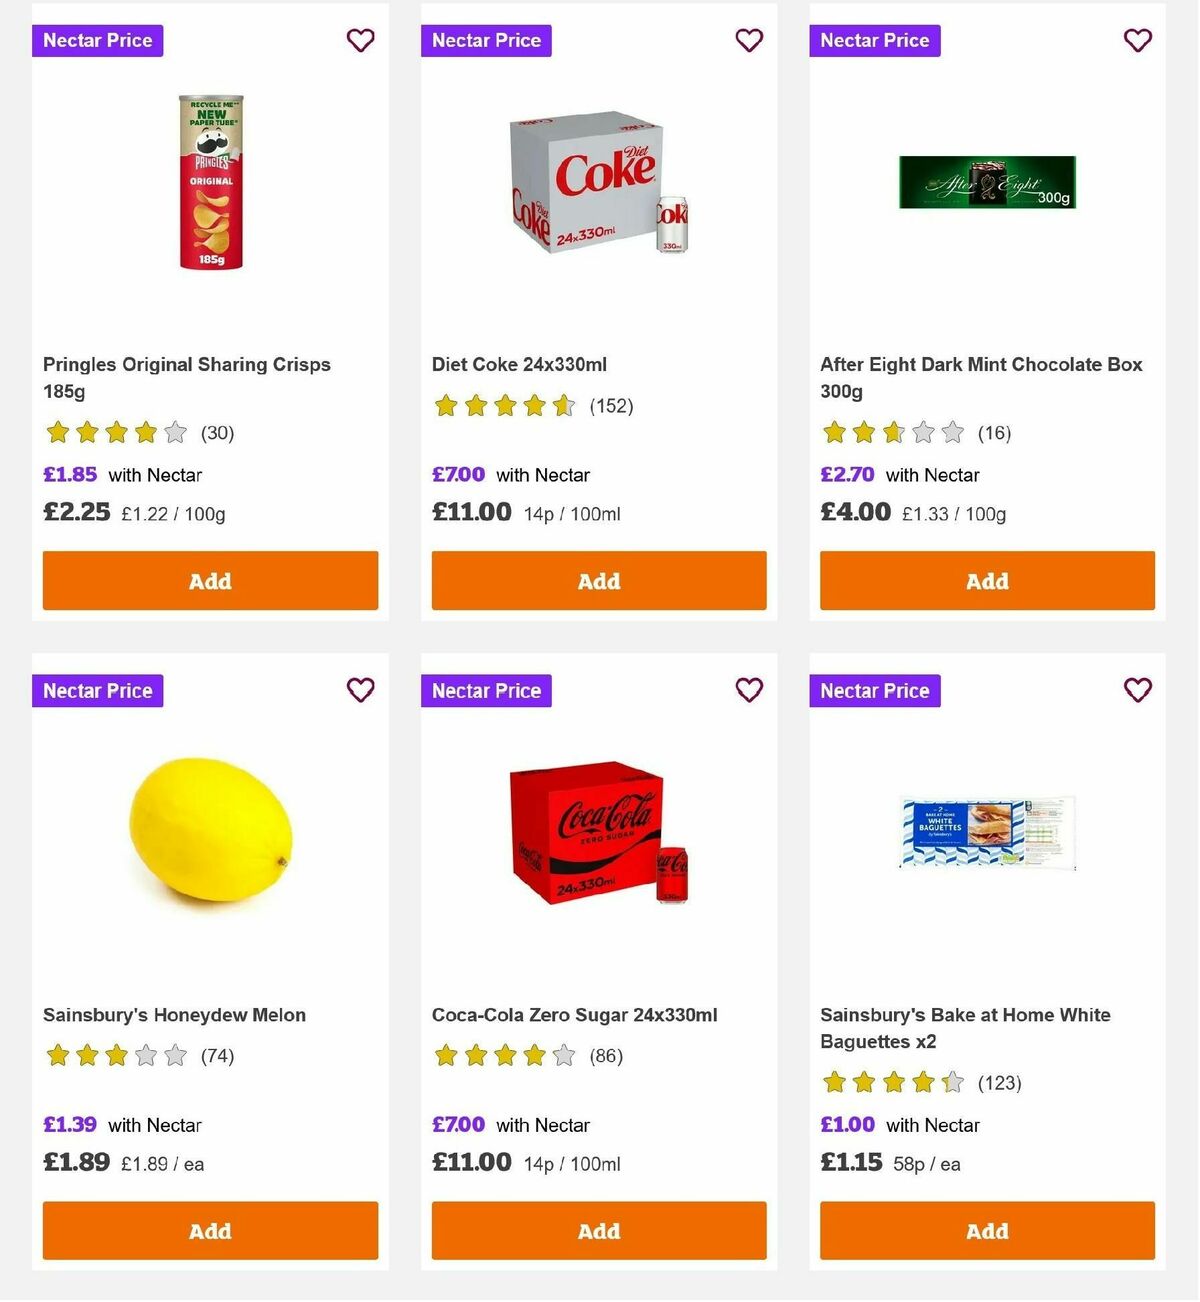Image resolution: width=1200 pixels, height=1302 pixels.
Task: Select the Nectar Price badge on Pringles tile
Action: tap(97, 40)
